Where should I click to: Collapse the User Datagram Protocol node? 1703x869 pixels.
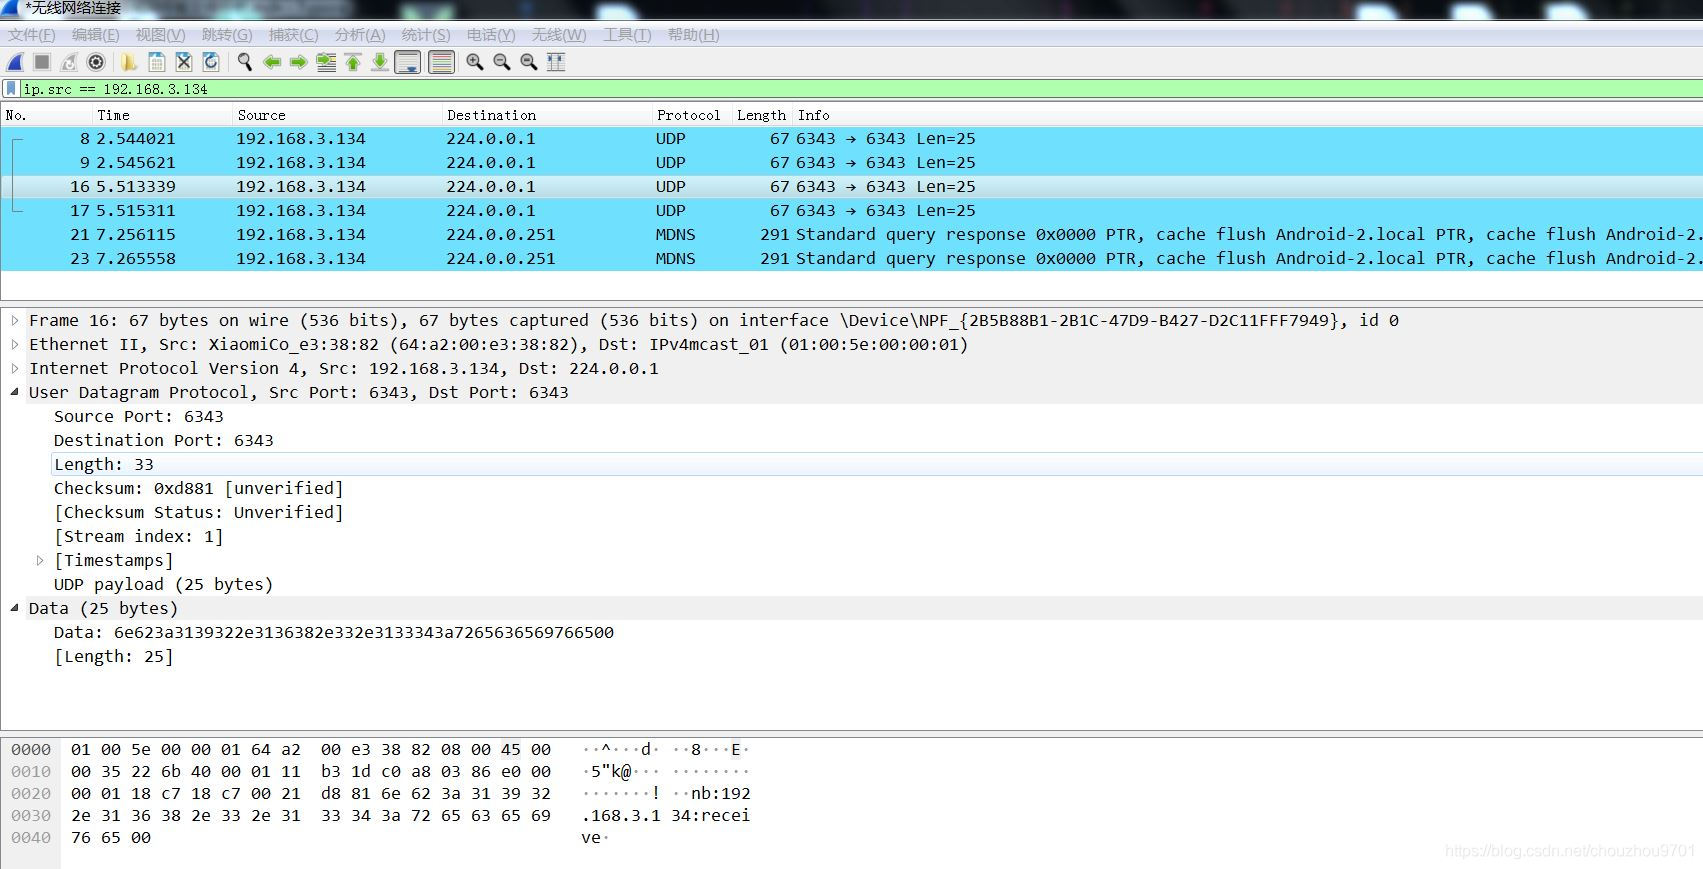click(x=15, y=393)
